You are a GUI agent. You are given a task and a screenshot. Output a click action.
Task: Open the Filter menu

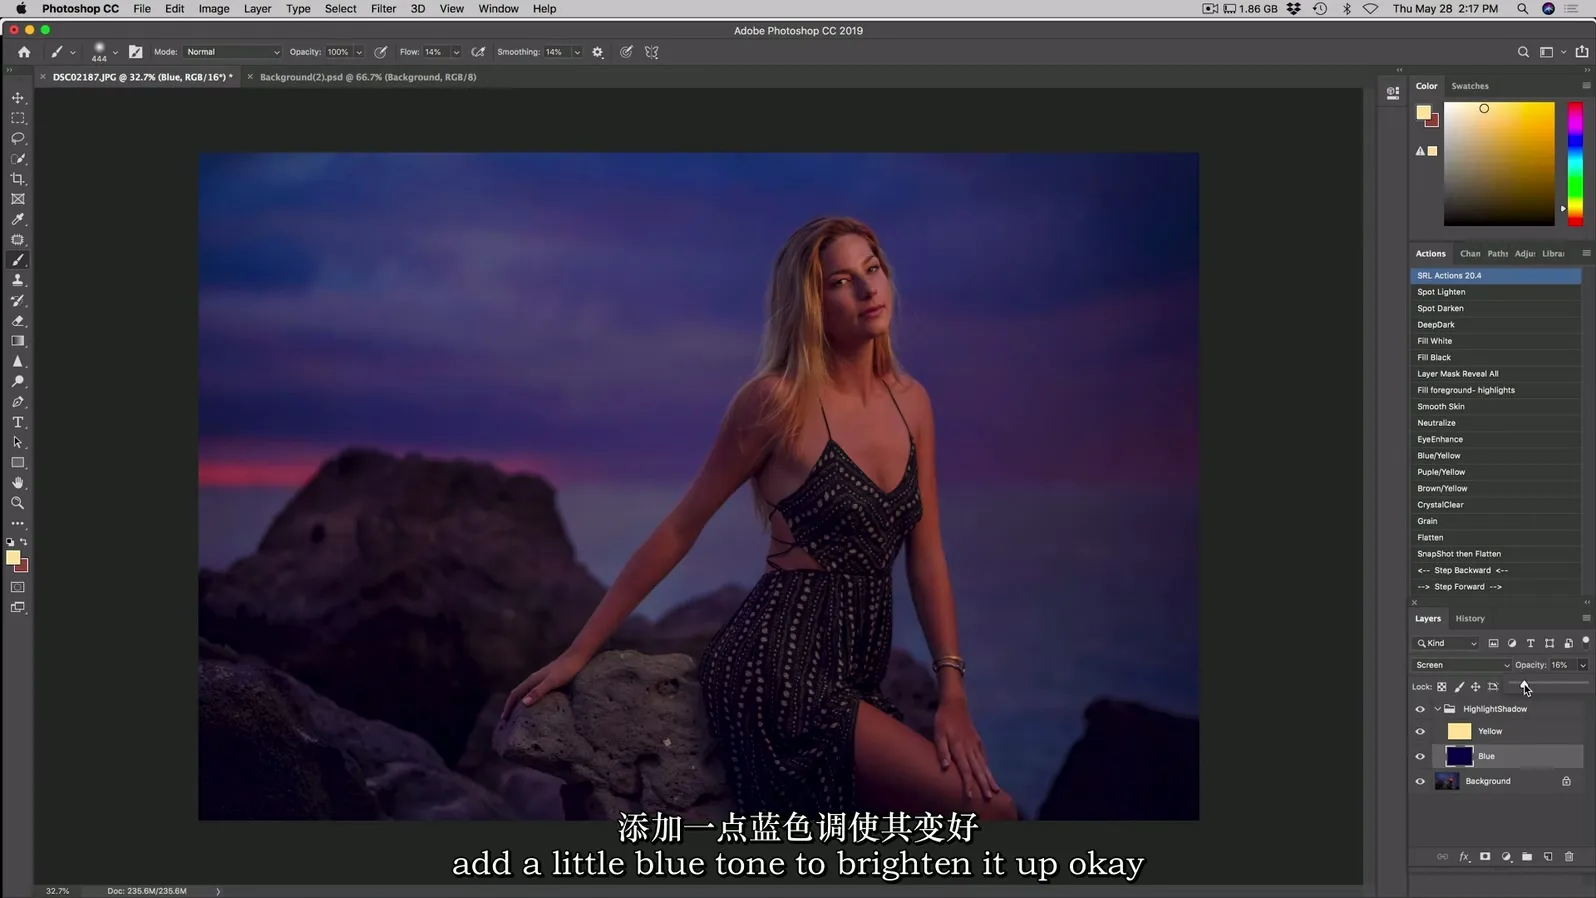pos(383,9)
